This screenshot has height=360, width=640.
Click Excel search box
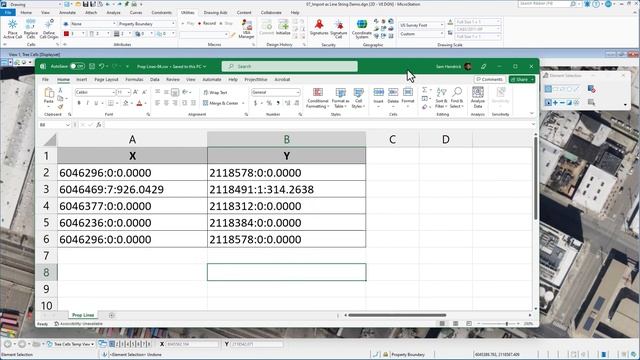(x=290, y=66)
